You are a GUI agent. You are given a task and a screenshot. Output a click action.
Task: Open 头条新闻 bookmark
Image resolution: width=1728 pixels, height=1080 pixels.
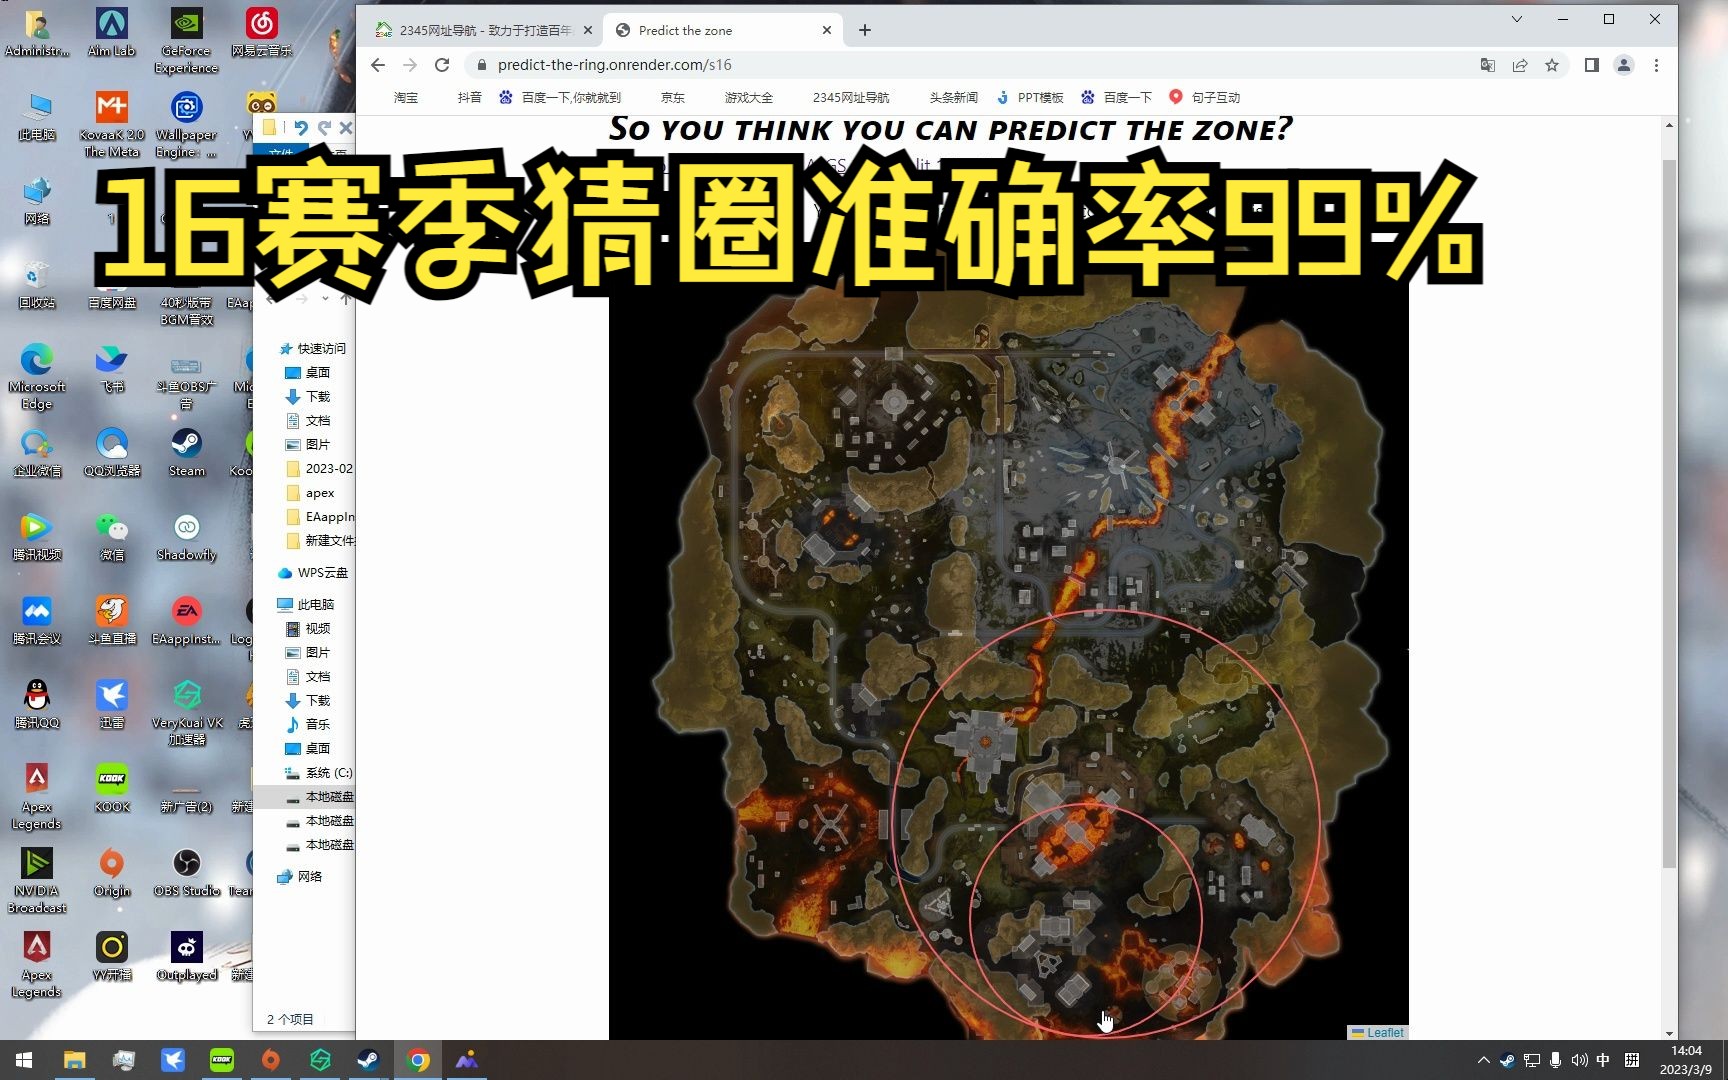click(953, 97)
